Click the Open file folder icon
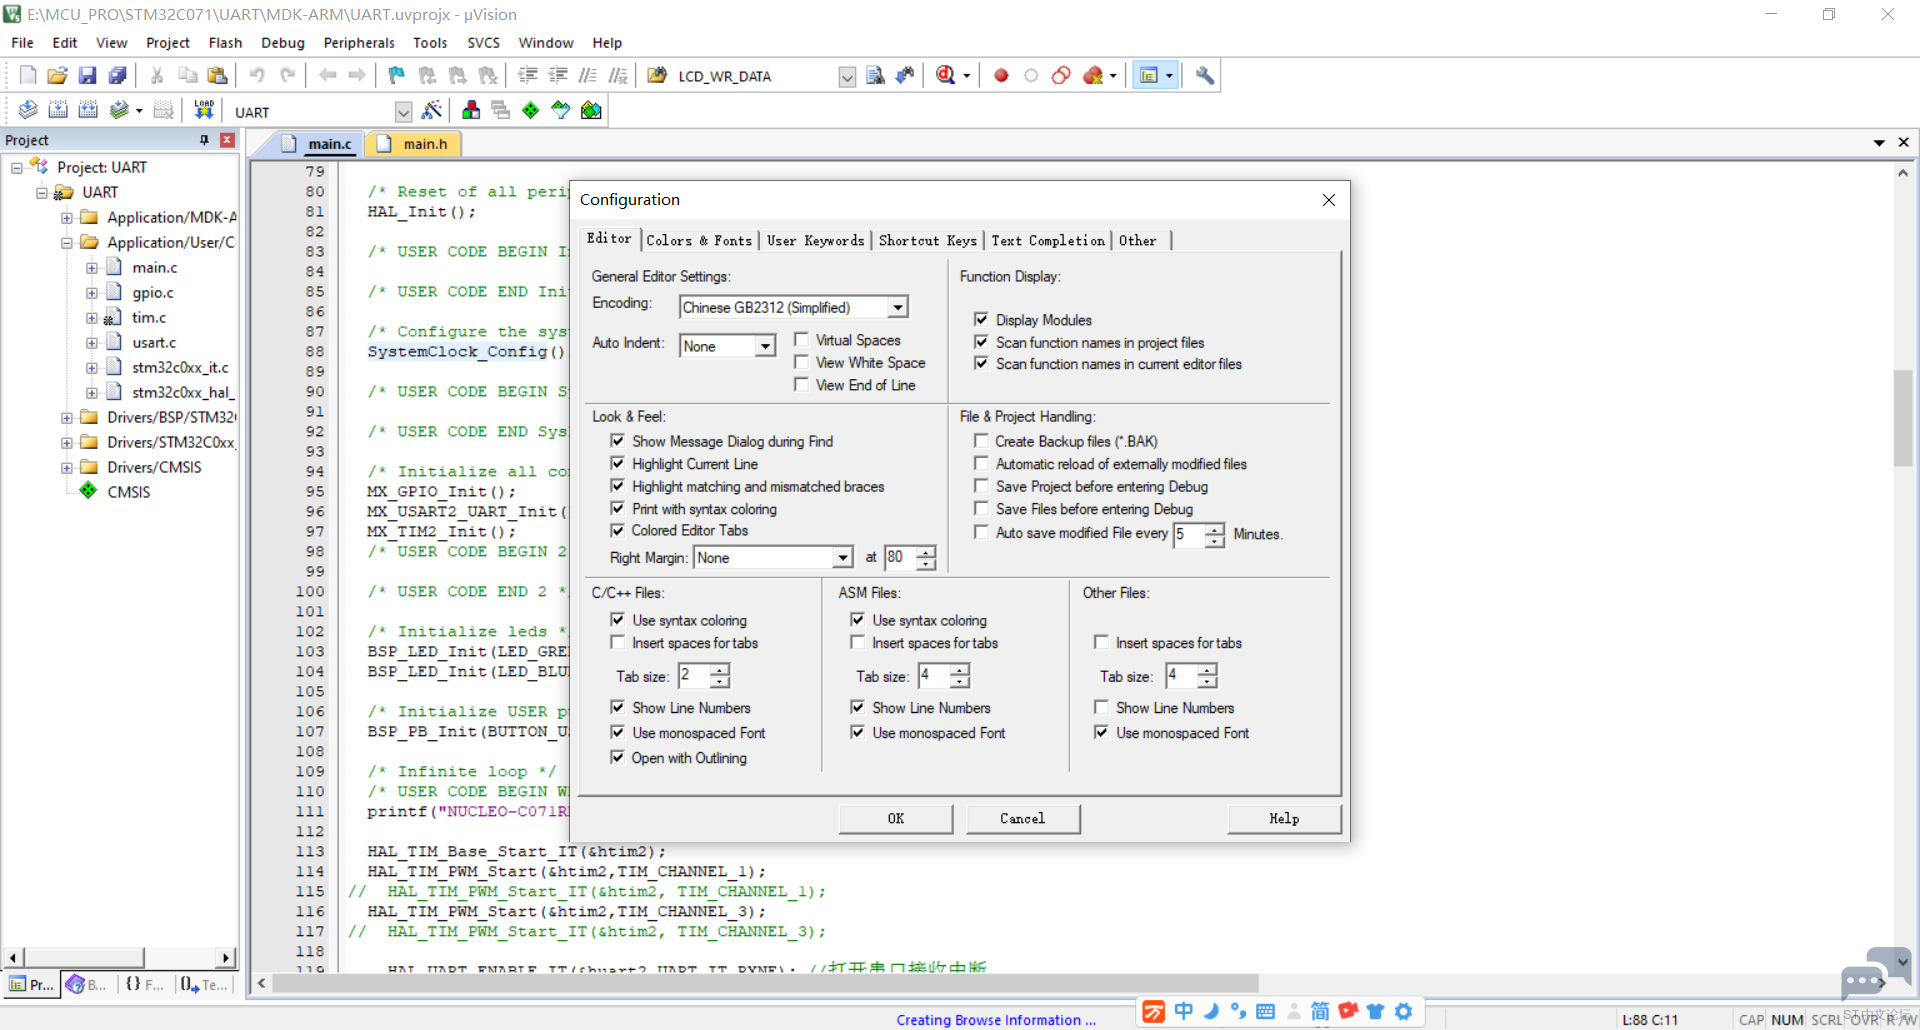Viewport: 1920px width, 1030px height. point(58,76)
